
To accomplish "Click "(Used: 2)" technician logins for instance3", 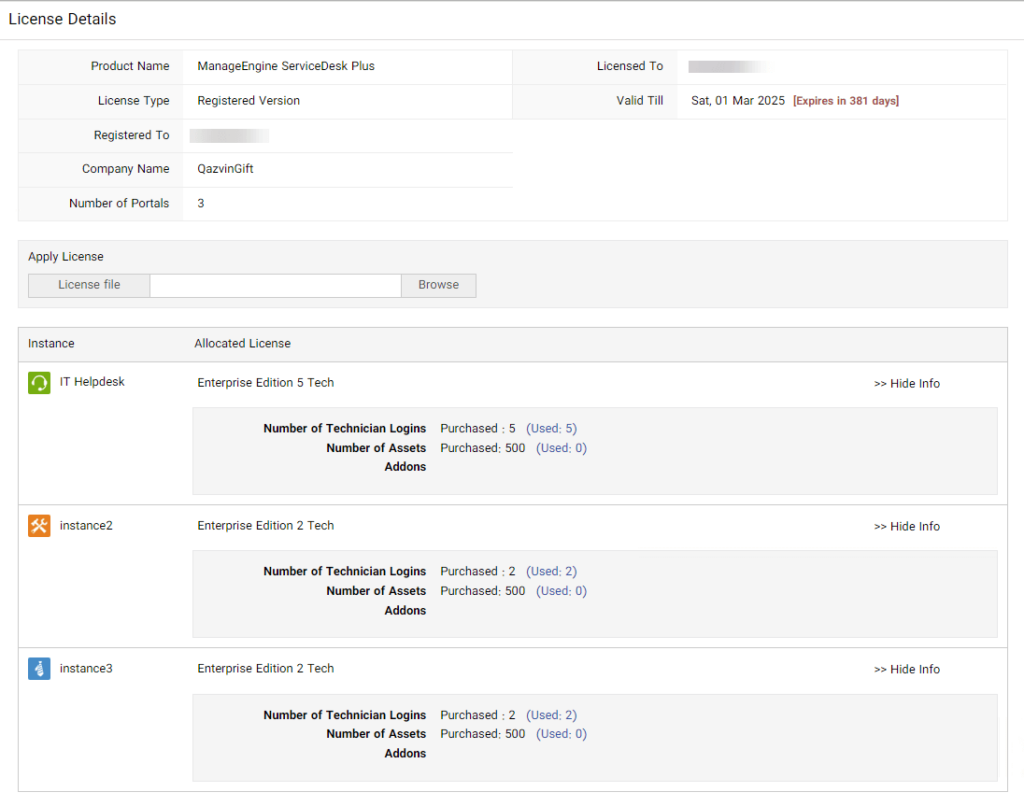I will [552, 715].
